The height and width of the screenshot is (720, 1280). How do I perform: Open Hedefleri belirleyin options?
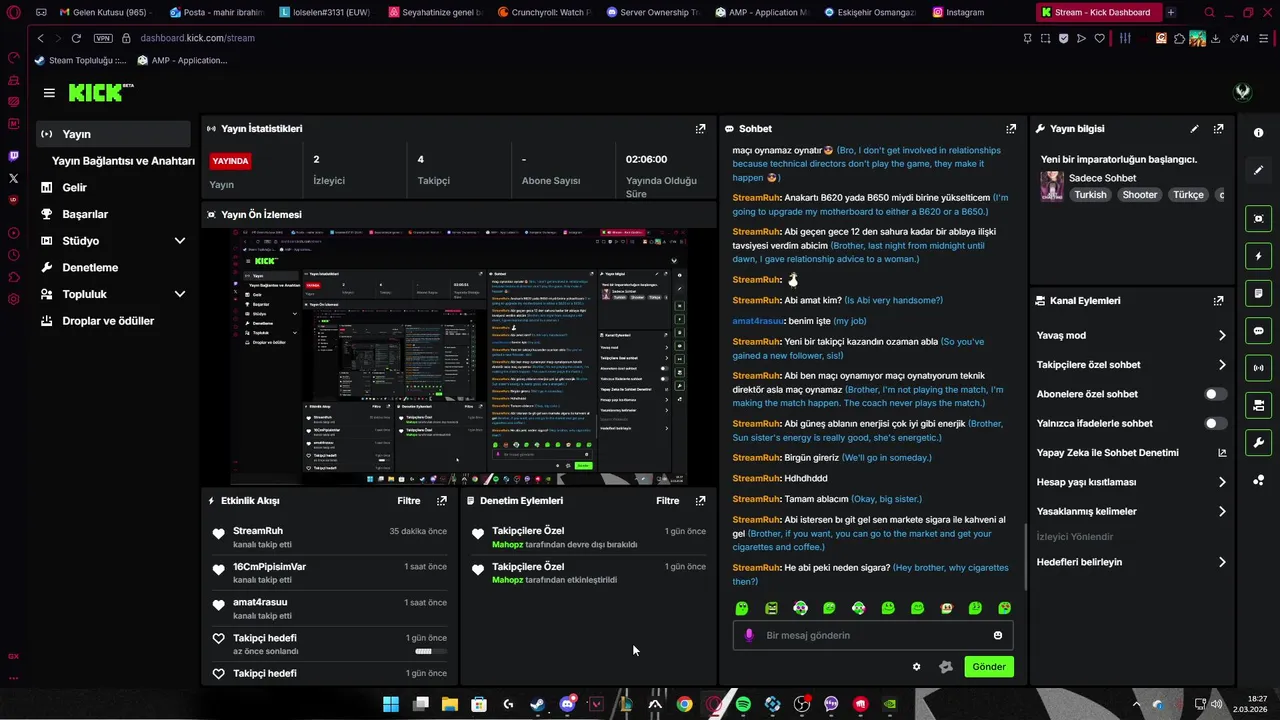coord(1131,562)
